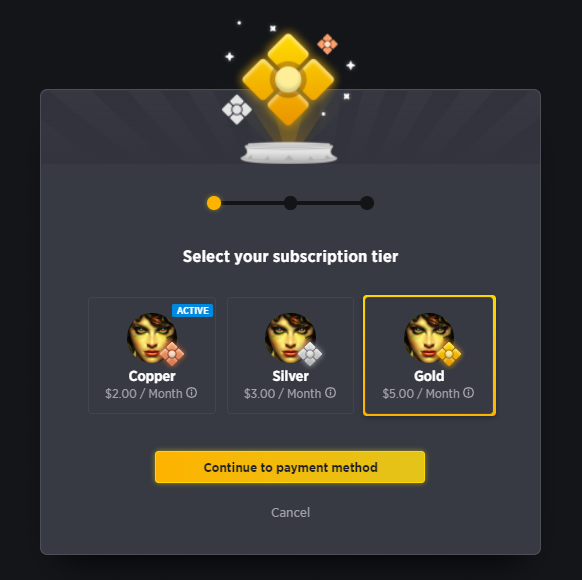
Task: Click the second progress step dot
Action: (290, 203)
